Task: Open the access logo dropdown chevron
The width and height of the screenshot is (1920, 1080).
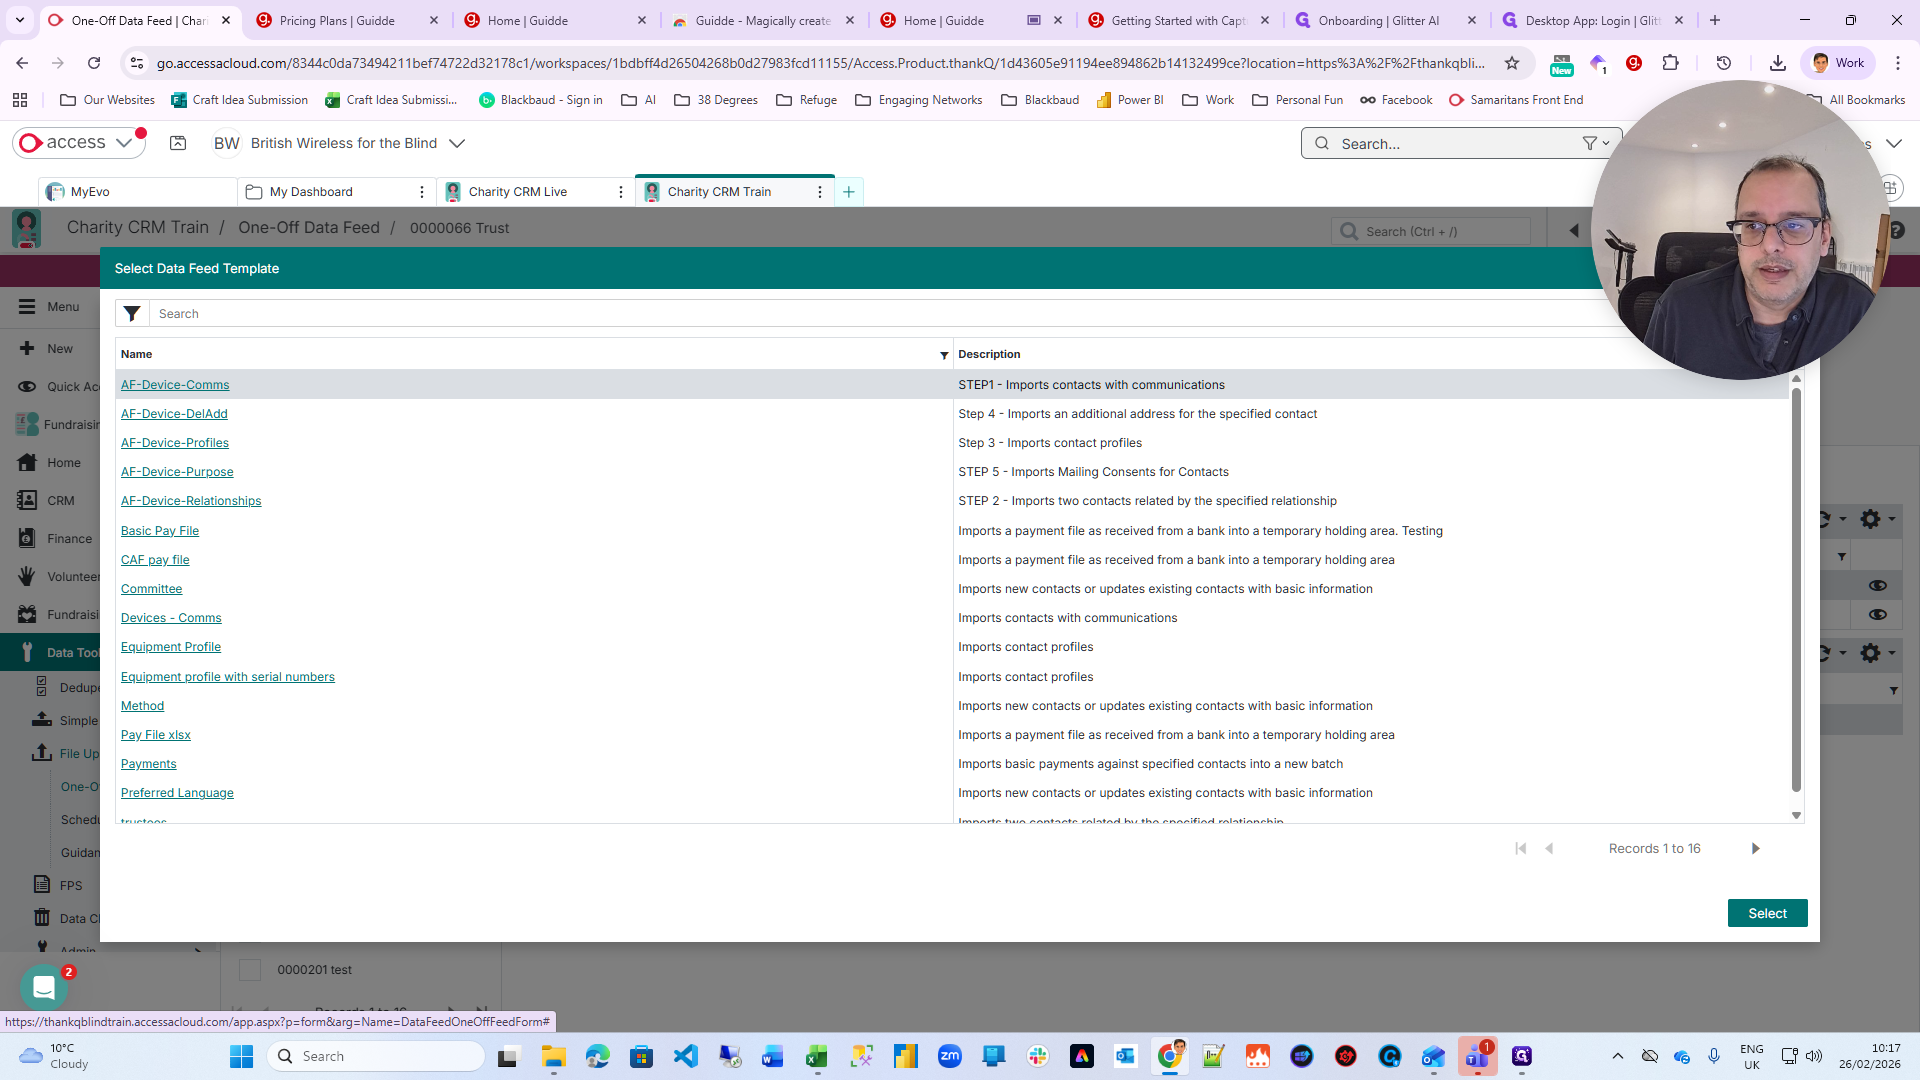Action: point(124,143)
